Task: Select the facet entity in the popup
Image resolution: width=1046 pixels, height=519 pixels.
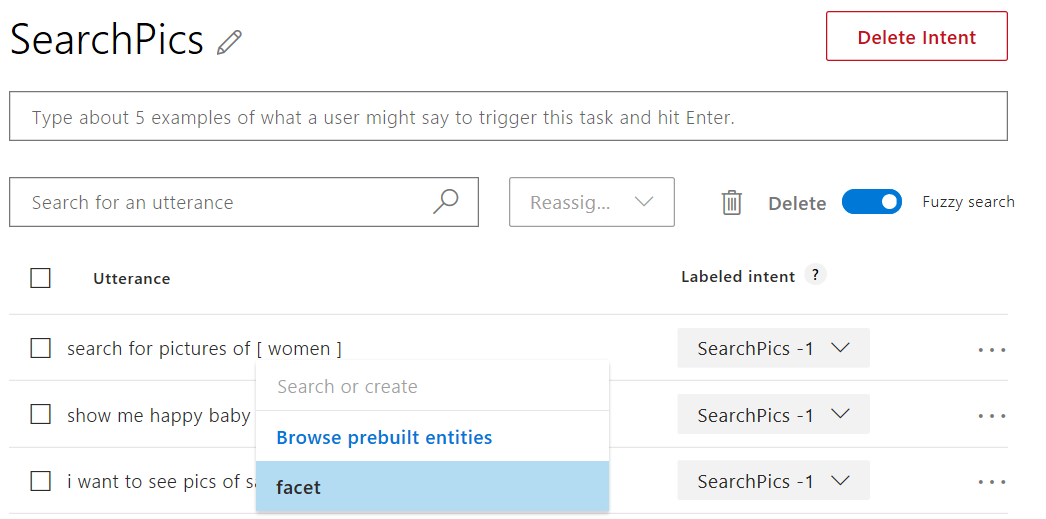Action: click(x=432, y=486)
